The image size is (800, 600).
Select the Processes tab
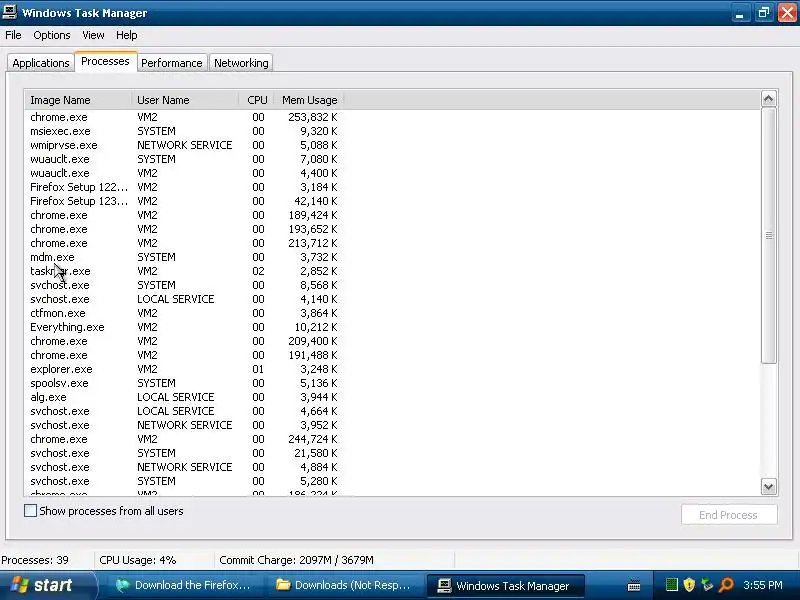(105, 61)
